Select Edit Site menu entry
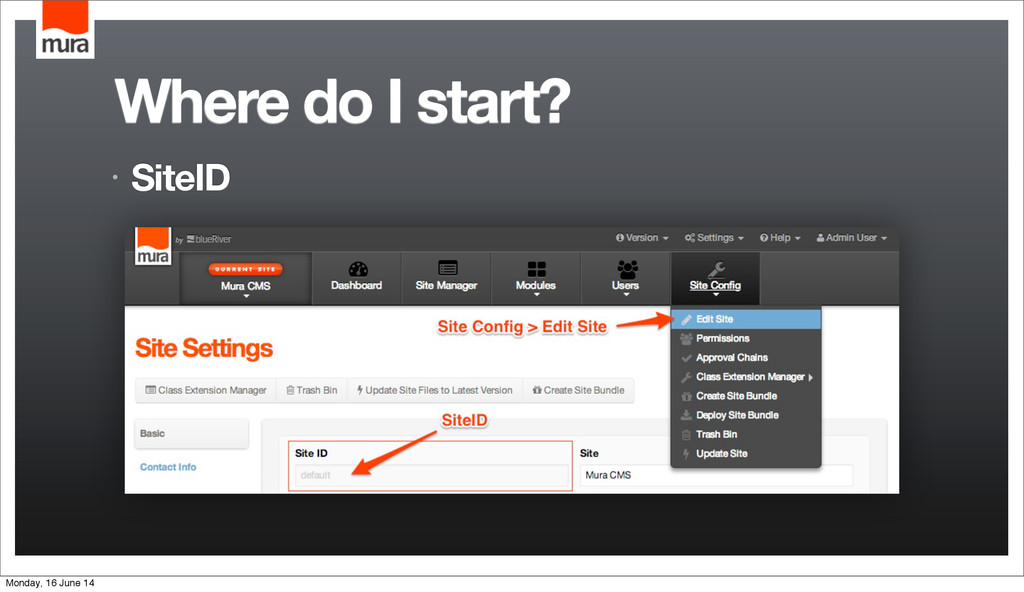 [746, 320]
